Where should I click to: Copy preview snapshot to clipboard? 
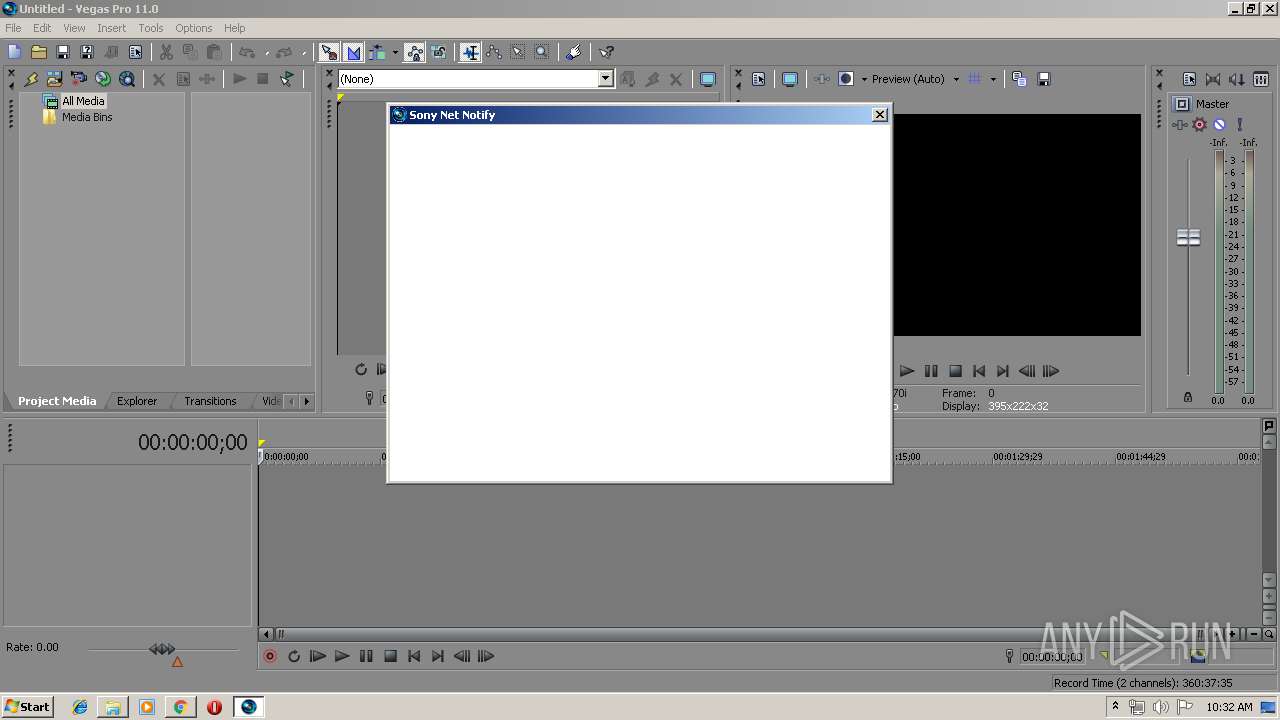(x=1019, y=79)
